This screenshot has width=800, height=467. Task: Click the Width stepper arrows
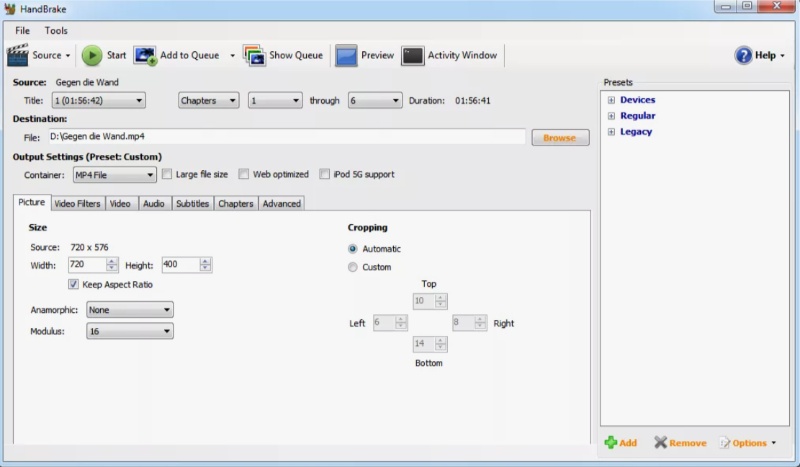point(112,264)
